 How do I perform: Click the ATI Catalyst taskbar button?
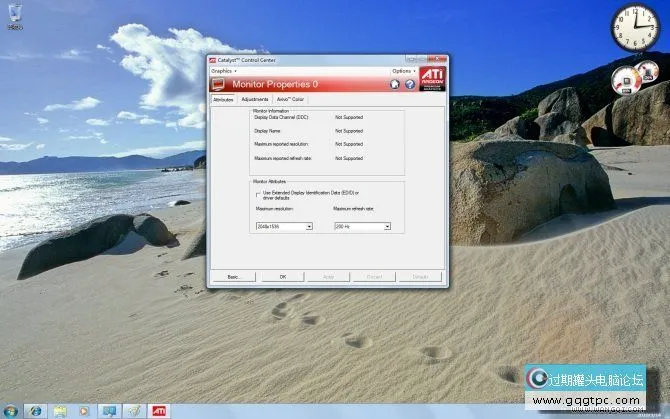tap(159, 410)
